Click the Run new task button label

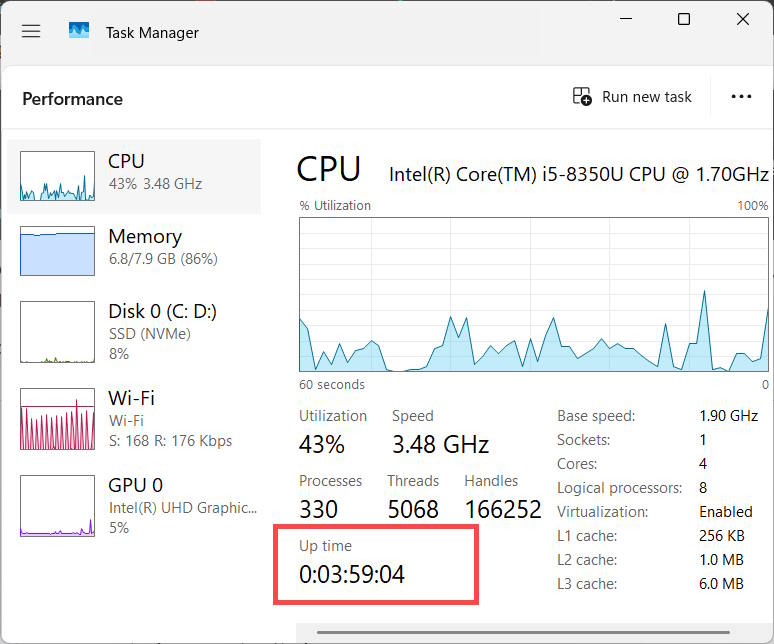pyautogui.click(x=647, y=97)
